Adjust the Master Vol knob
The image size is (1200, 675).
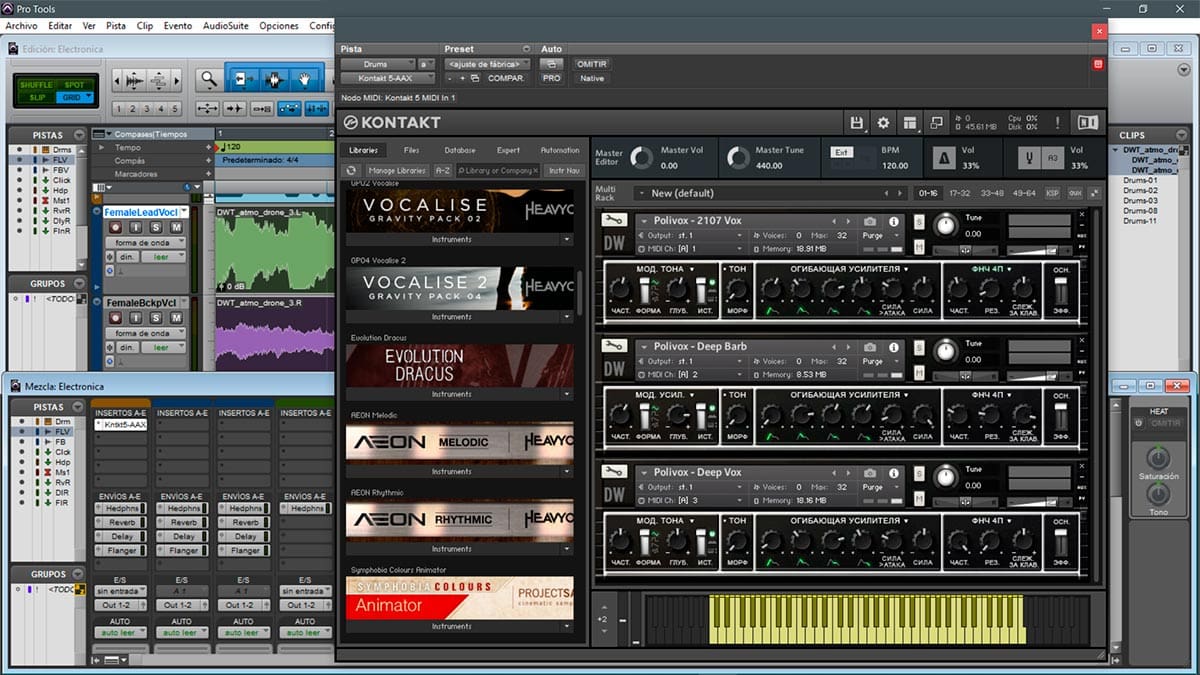point(641,158)
